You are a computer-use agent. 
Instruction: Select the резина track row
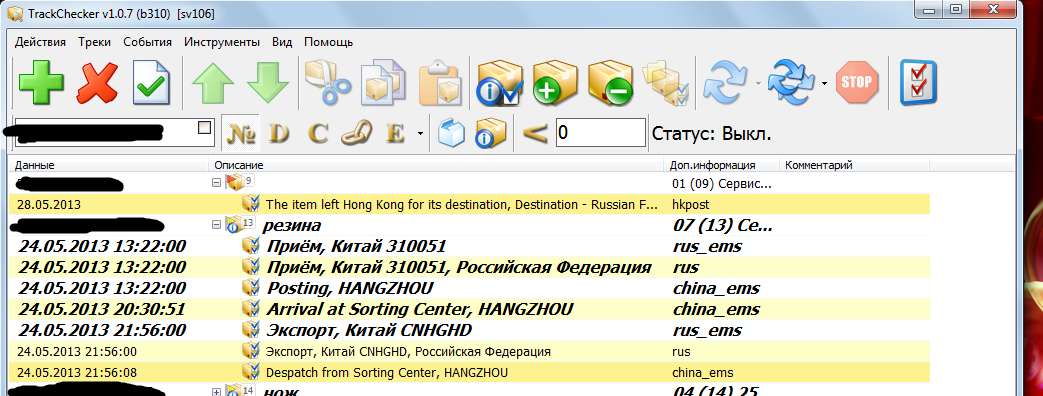tap(470, 225)
